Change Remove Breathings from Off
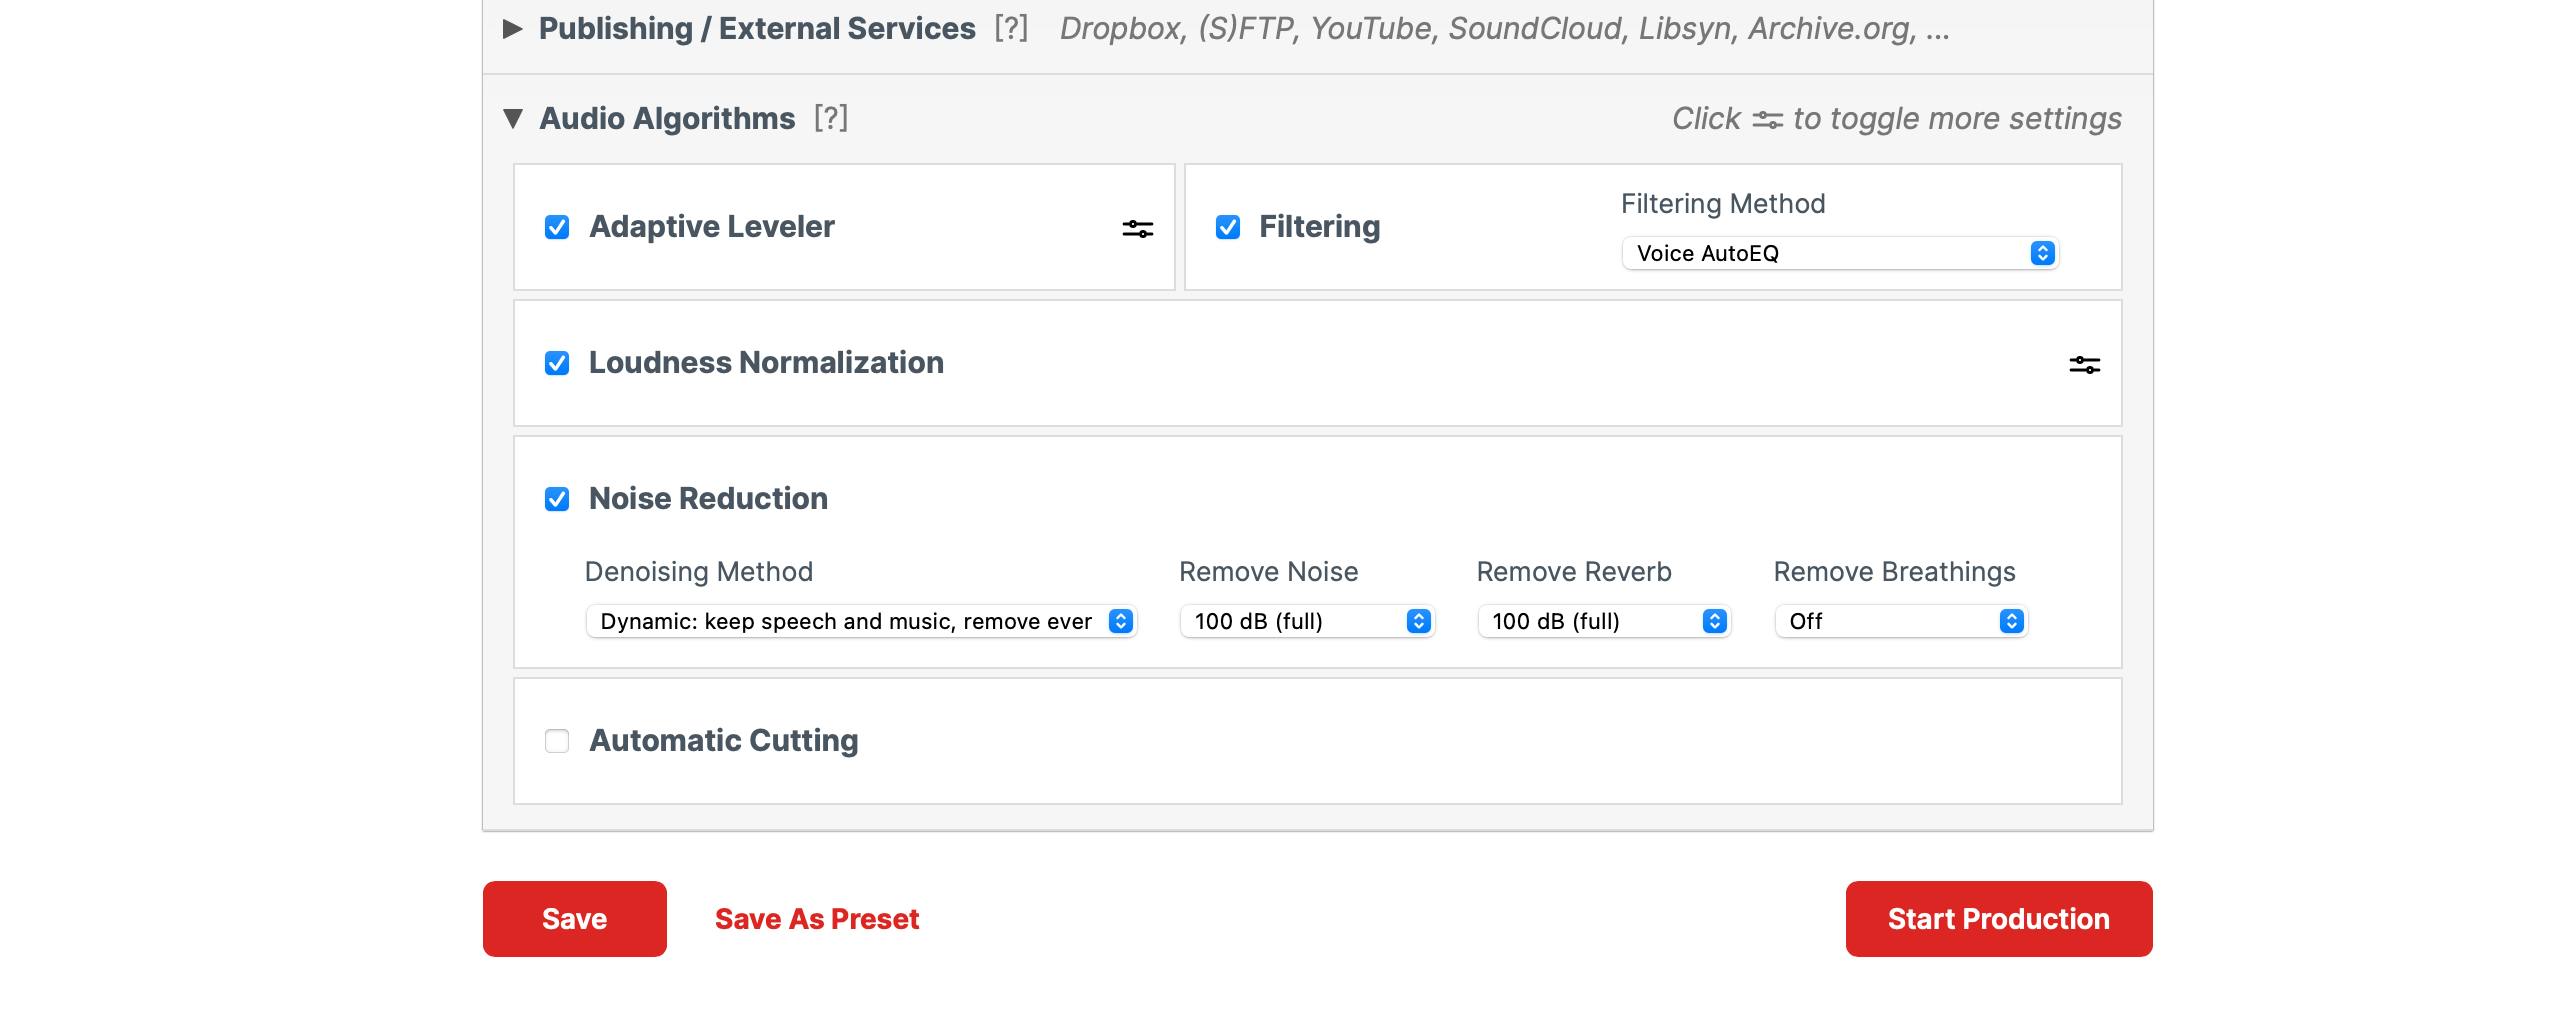 (x=1900, y=621)
